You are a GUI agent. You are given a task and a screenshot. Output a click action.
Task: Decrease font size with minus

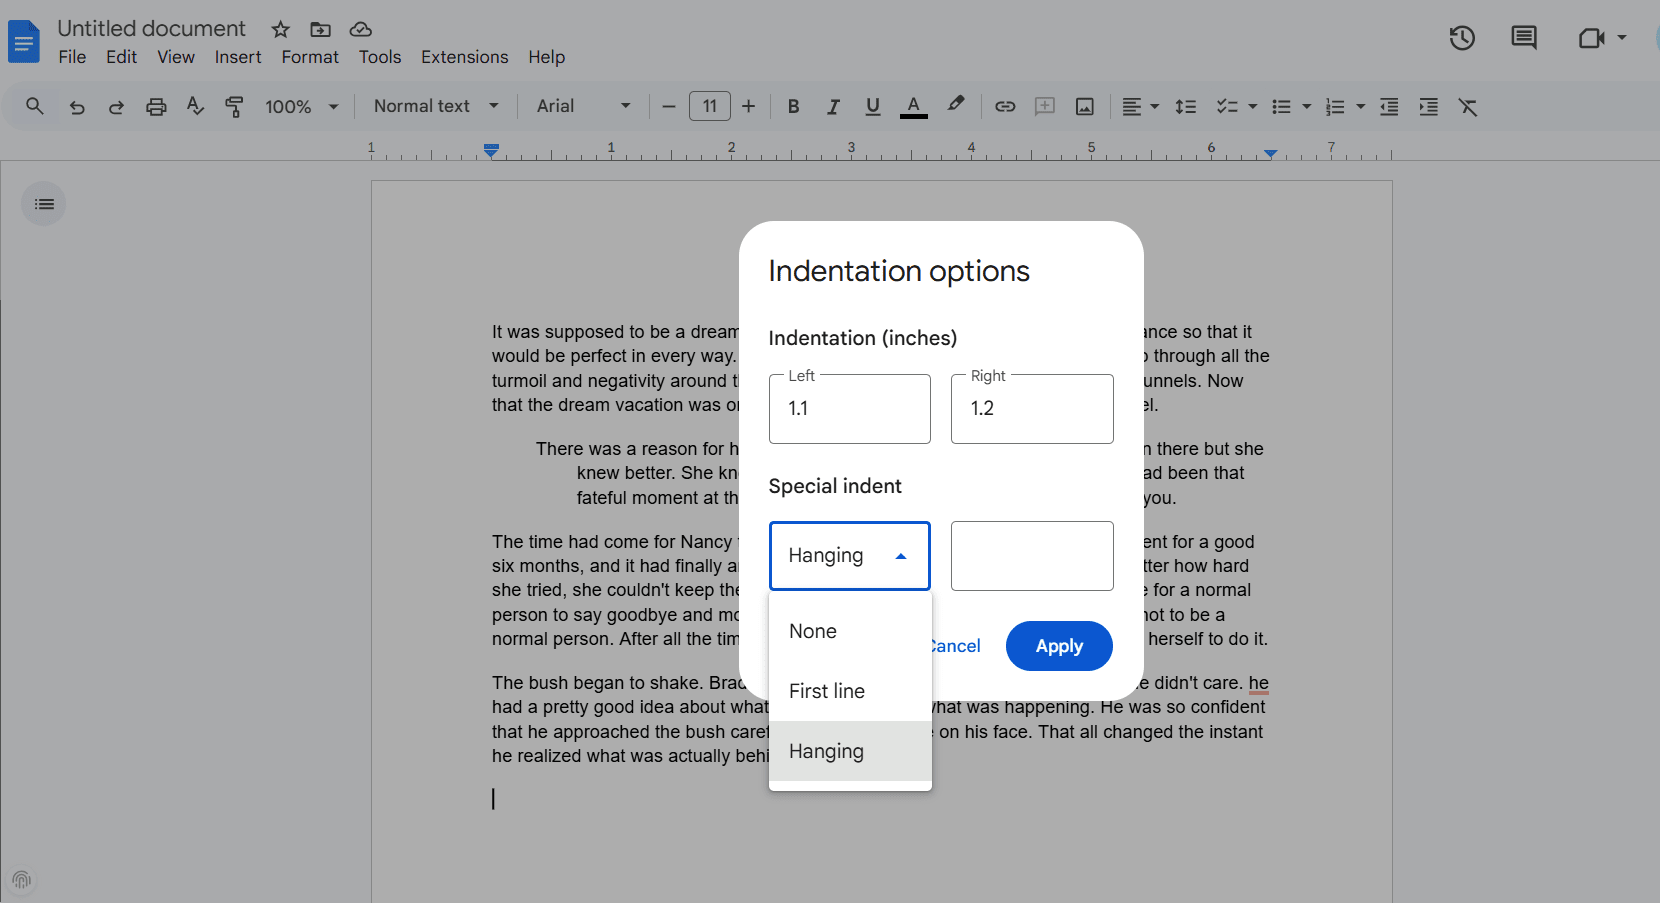[669, 106]
